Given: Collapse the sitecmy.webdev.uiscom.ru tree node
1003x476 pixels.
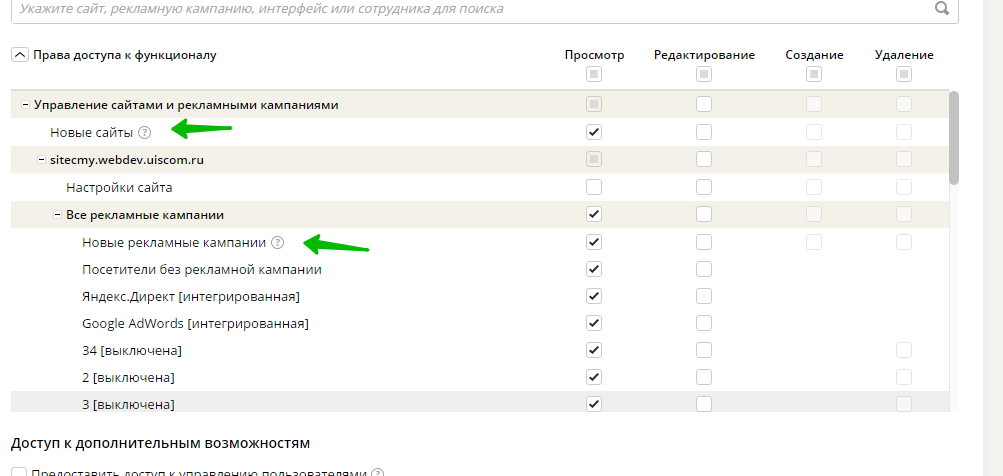Looking at the screenshot, I should (40, 159).
